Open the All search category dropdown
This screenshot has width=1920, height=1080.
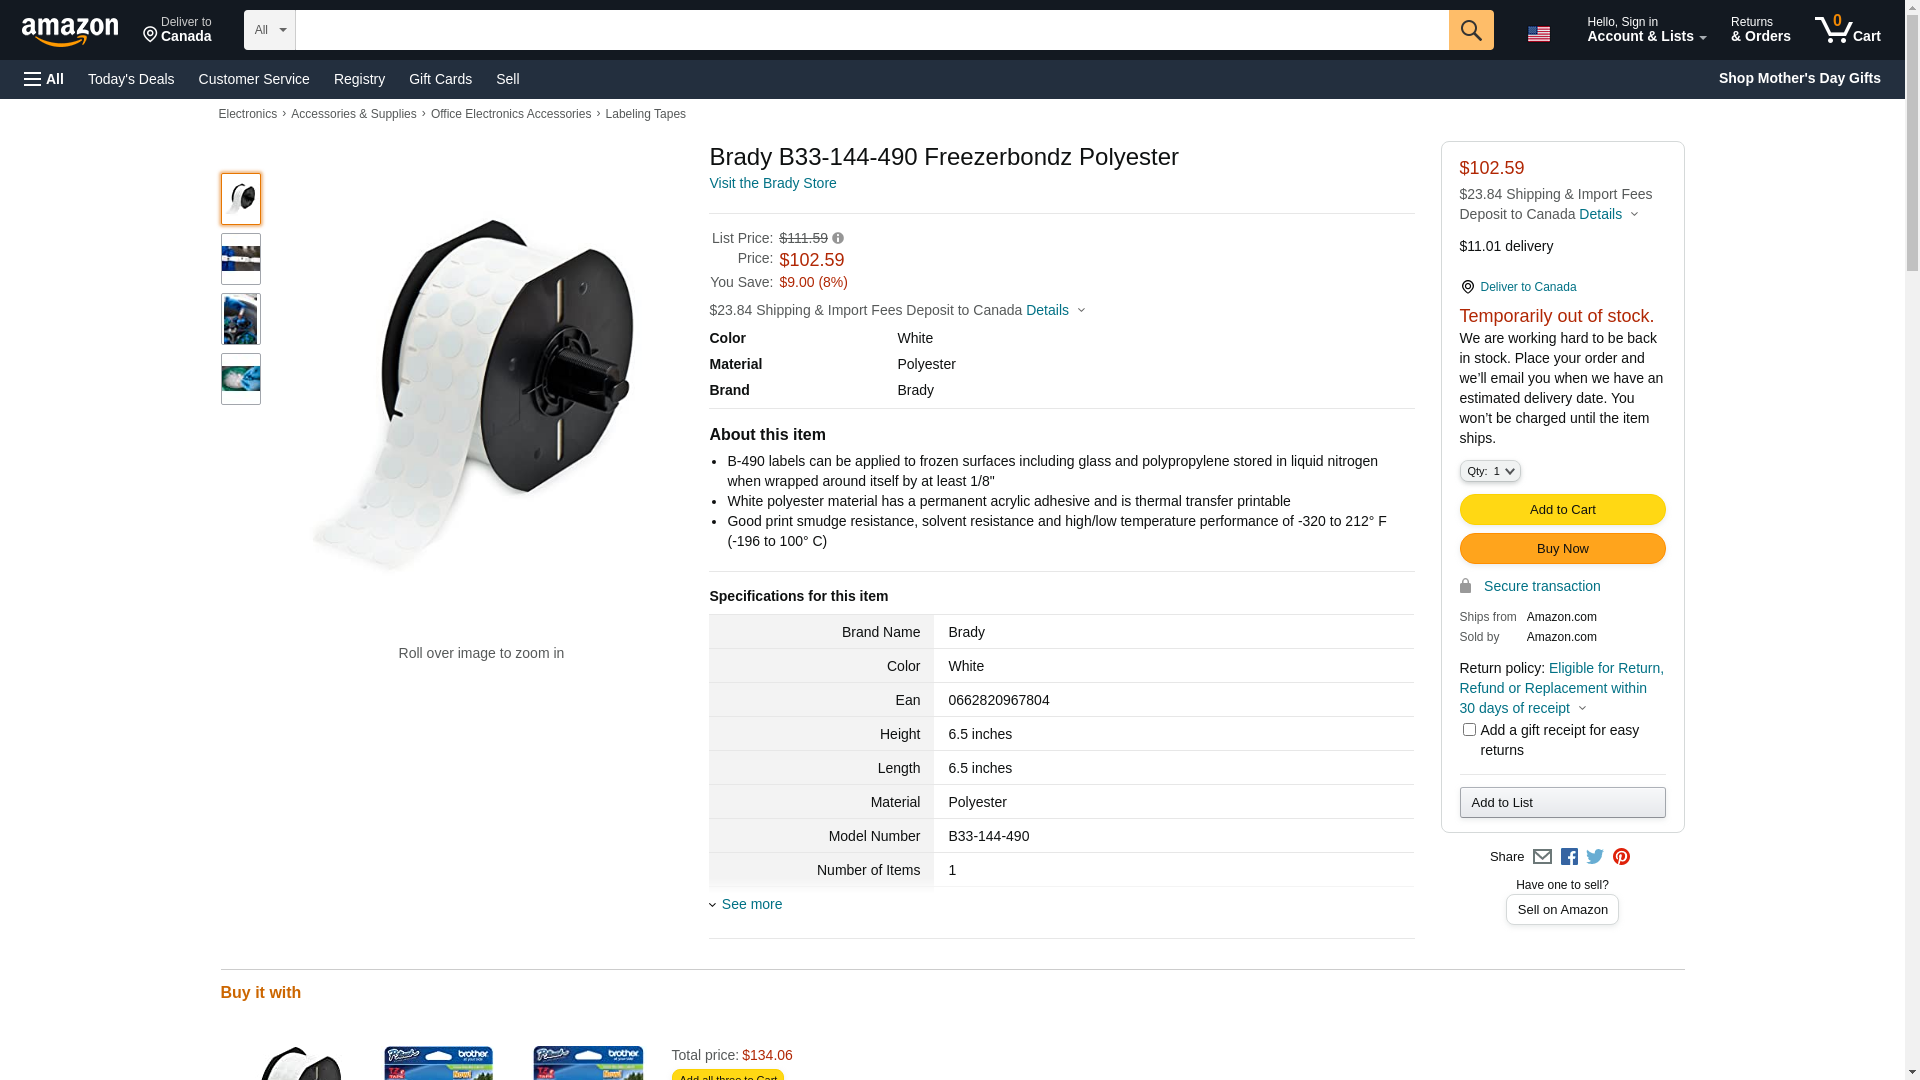[270, 30]
